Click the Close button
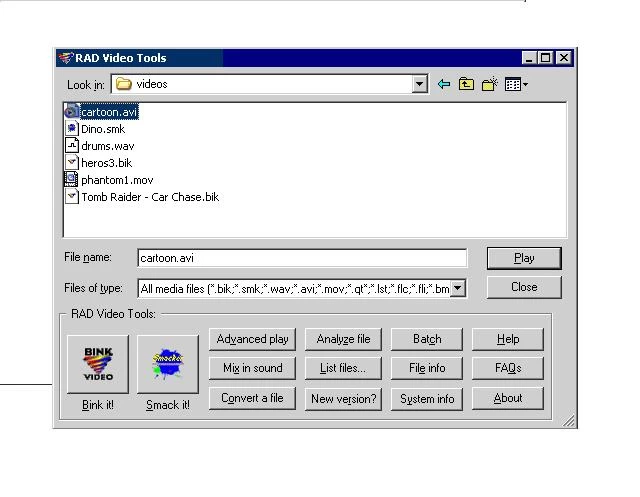This screenshot has height=497, width=640. tap(524, 287)
